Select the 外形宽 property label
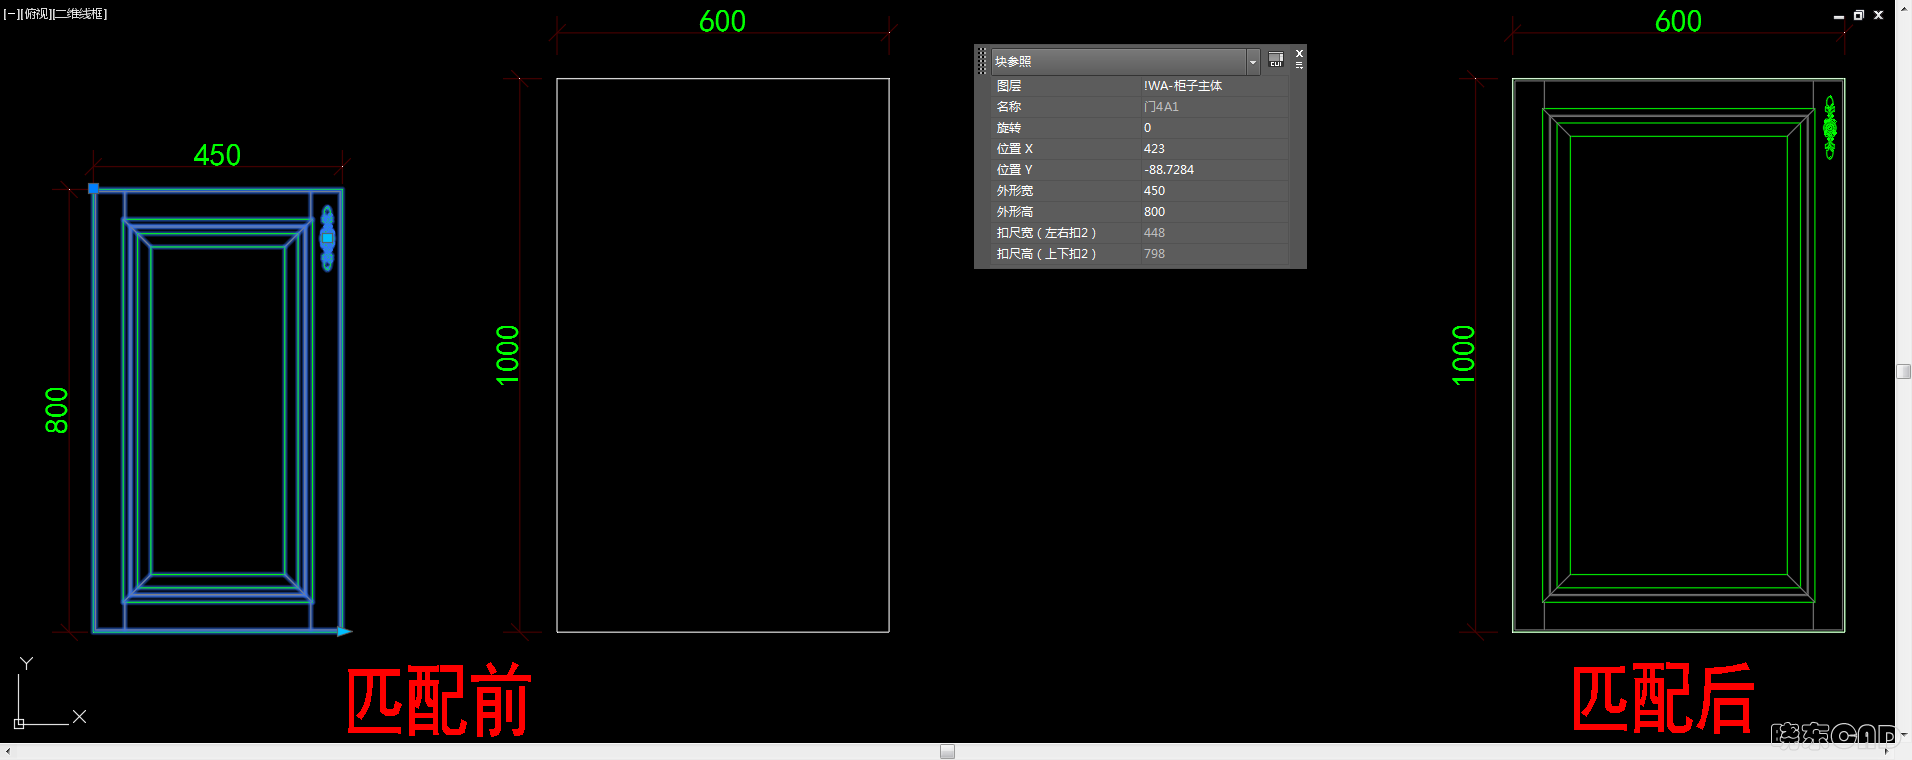The image size is (1912, 760). (1015, 191)
